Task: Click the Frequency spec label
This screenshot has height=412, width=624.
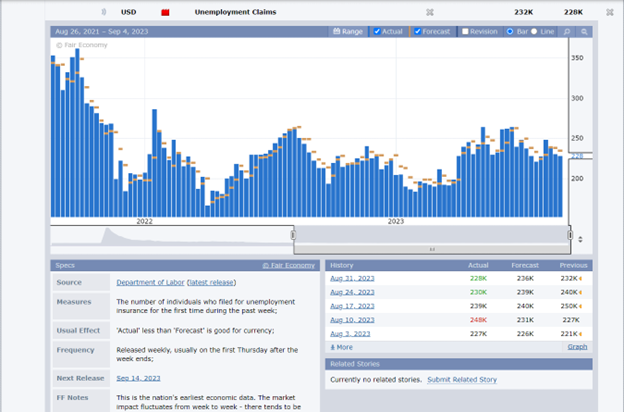Action: tap(76, 350)
